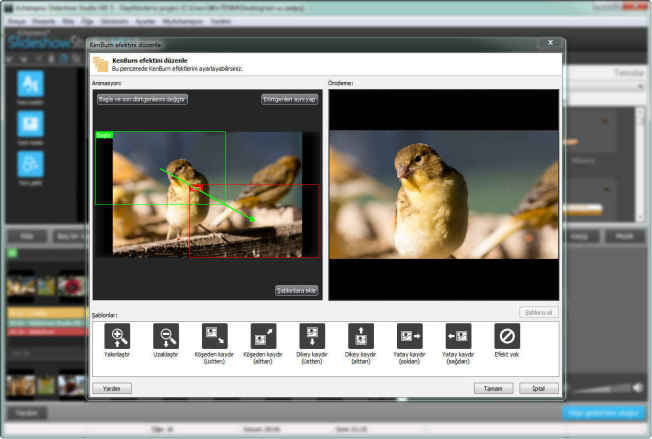Click the green start rectangle label
Image resolution: width=652 pixels, height=439 pixels.
(x=104, y=134)
